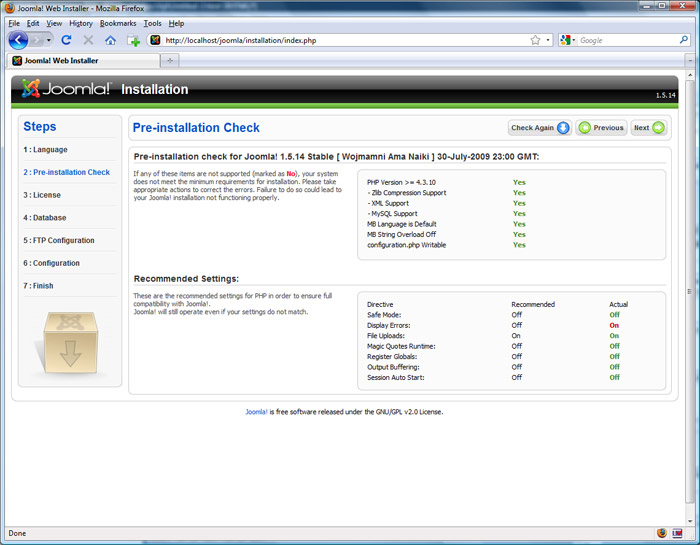Select step 2 : Pre-installation Check
The width and height of the screenshot is (700, 545).
tap(67, 172)
